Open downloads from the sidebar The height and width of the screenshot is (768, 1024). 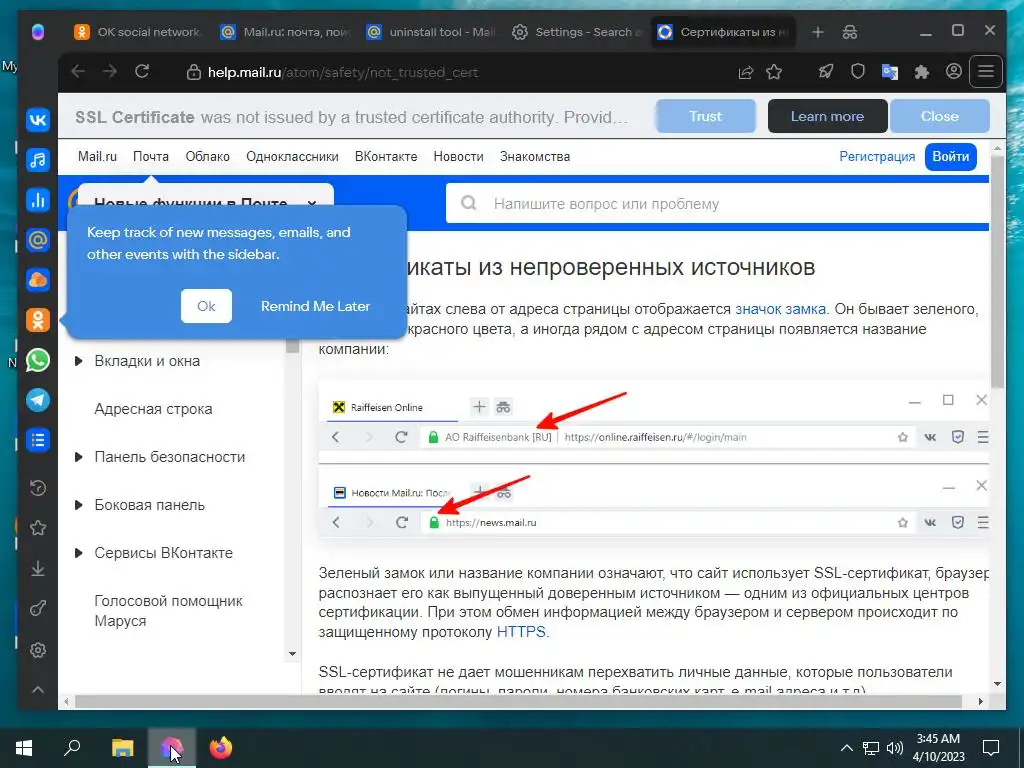pyautogui.click(x=38, y=569)
